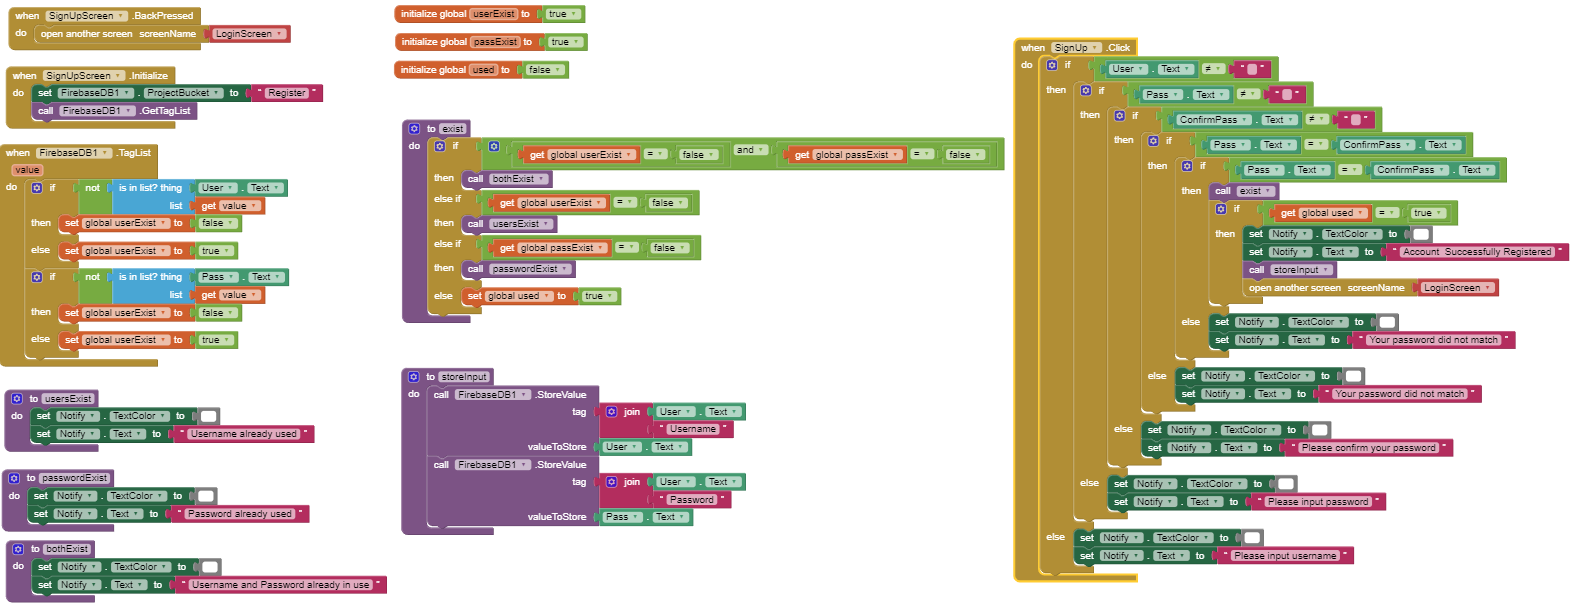Open the false dropdown in initialize global used
1571x604 pixels.
557,70
